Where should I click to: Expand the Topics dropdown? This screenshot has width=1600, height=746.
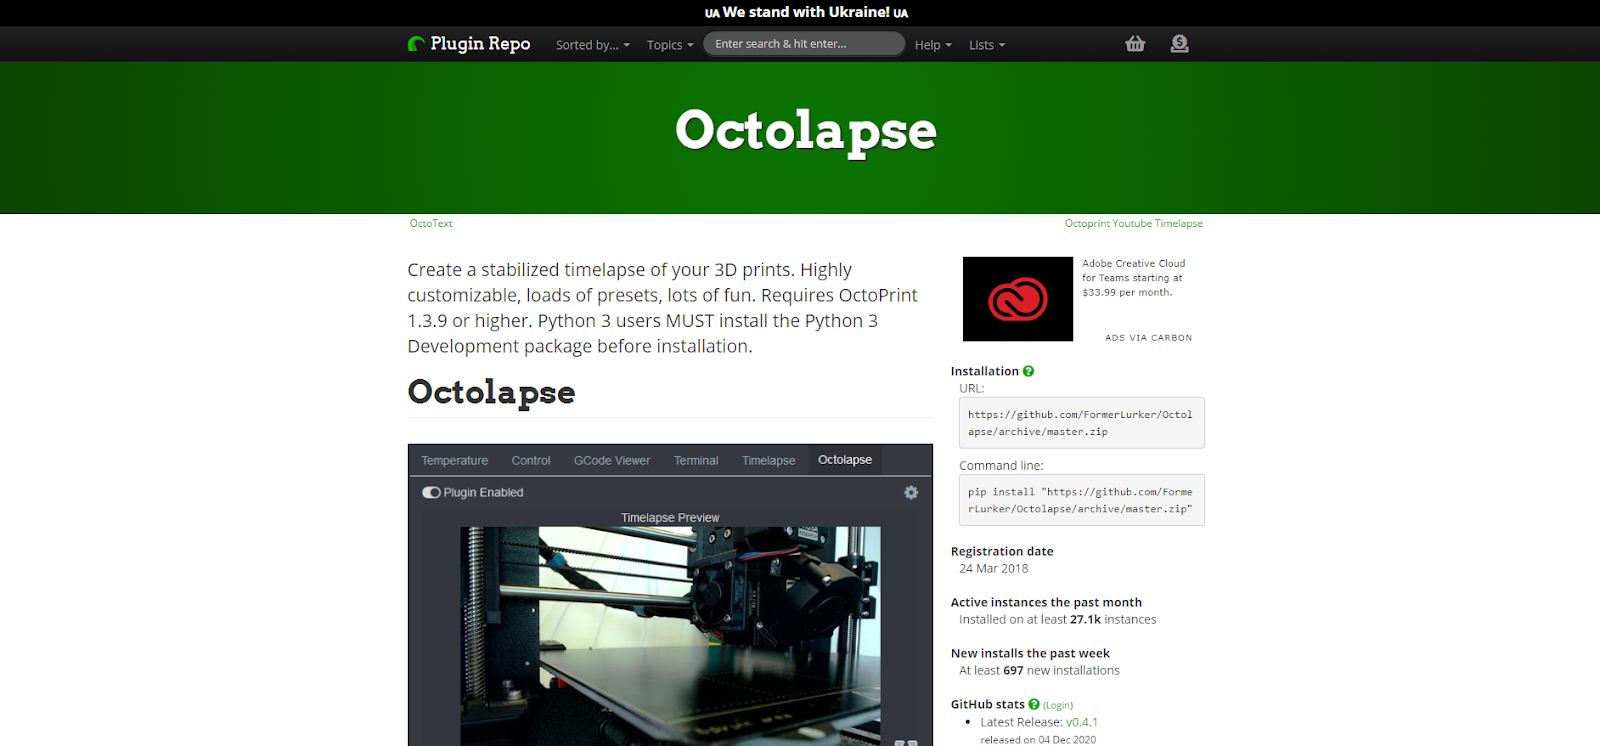(x=670, y=45)
